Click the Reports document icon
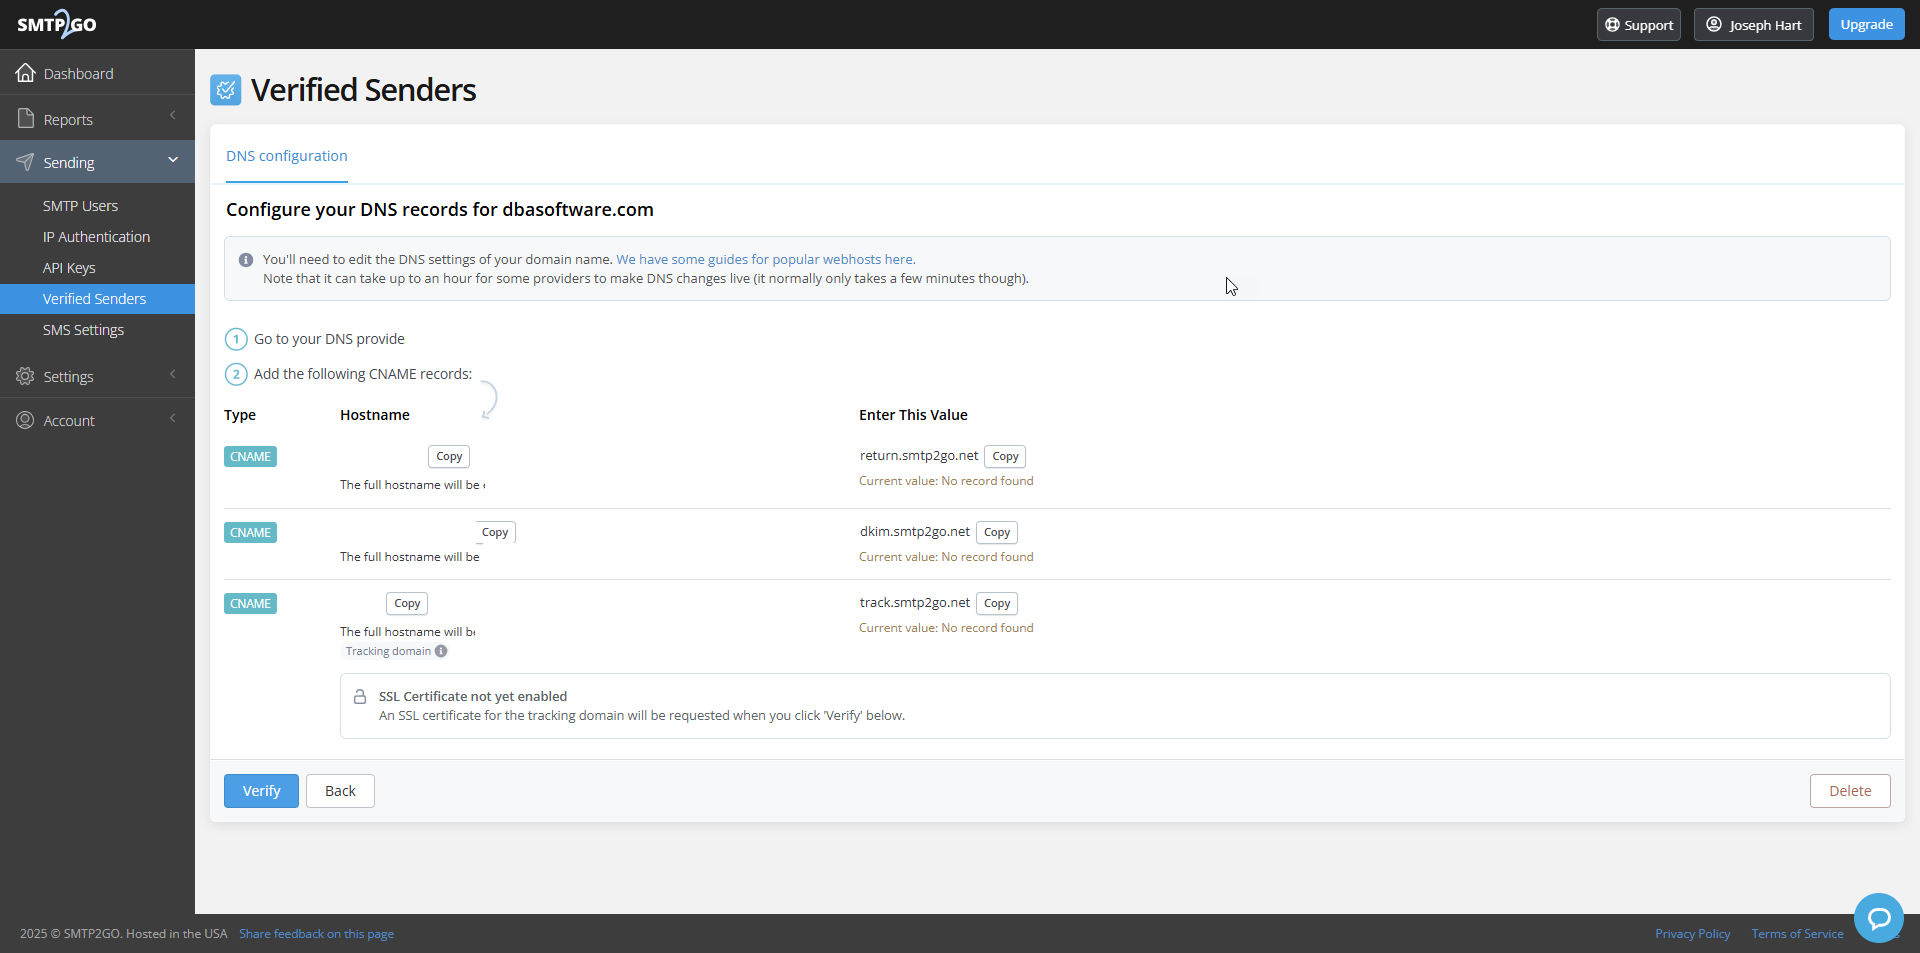 click(x=26, y=119)
